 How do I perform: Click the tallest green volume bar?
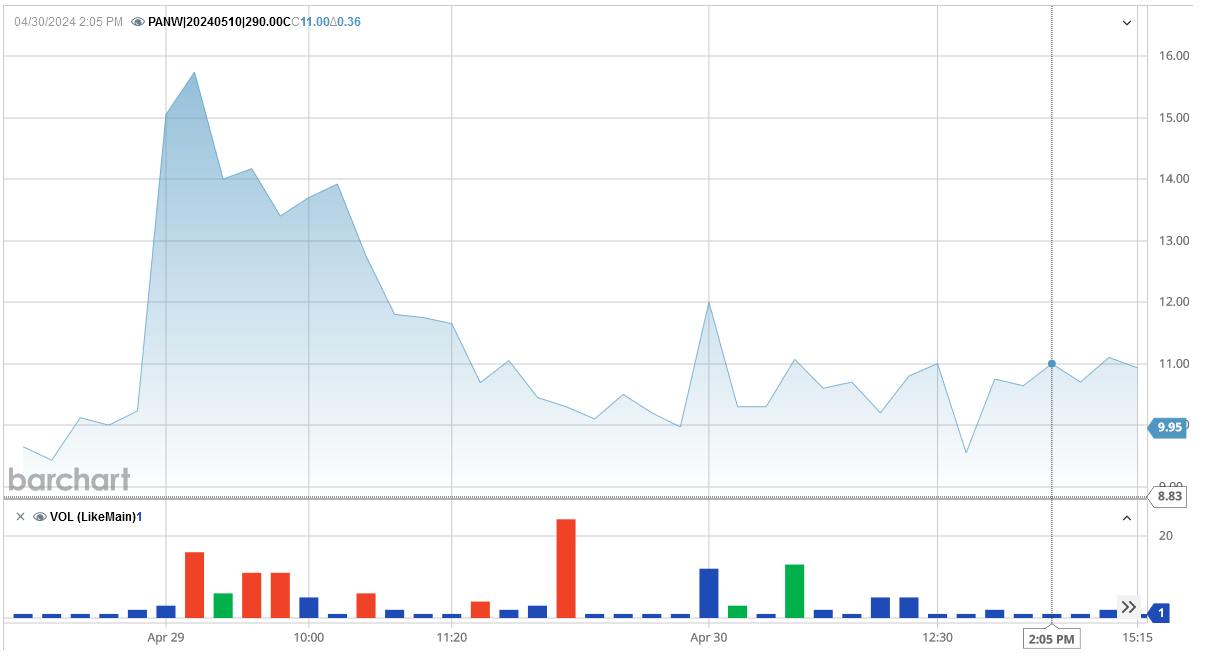click(x=794, y=590)
